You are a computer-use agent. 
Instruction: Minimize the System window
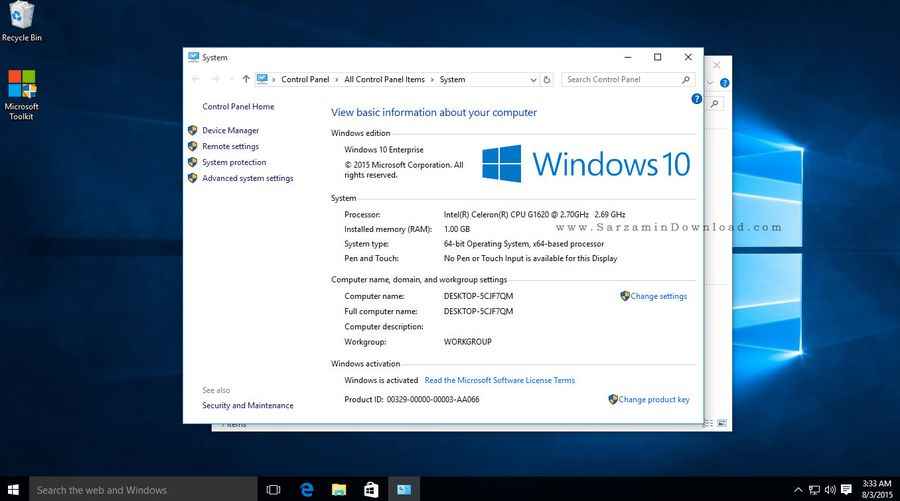point(628,57)
